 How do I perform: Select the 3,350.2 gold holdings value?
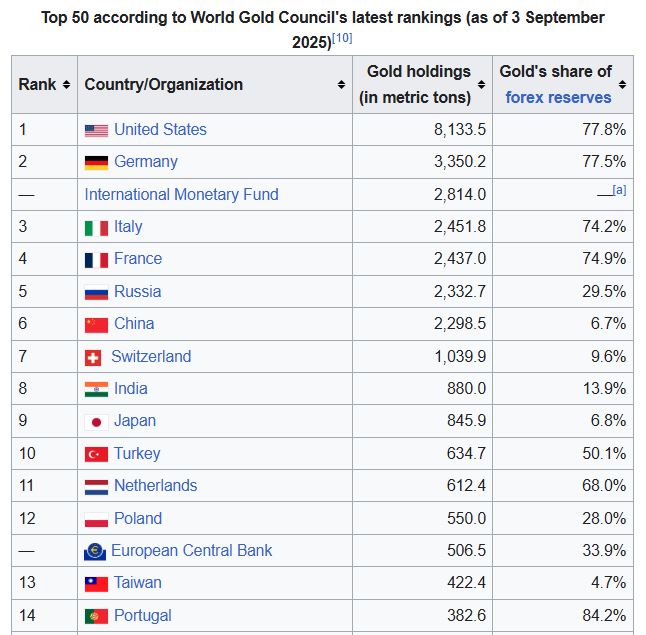click(x=460, y=162)
